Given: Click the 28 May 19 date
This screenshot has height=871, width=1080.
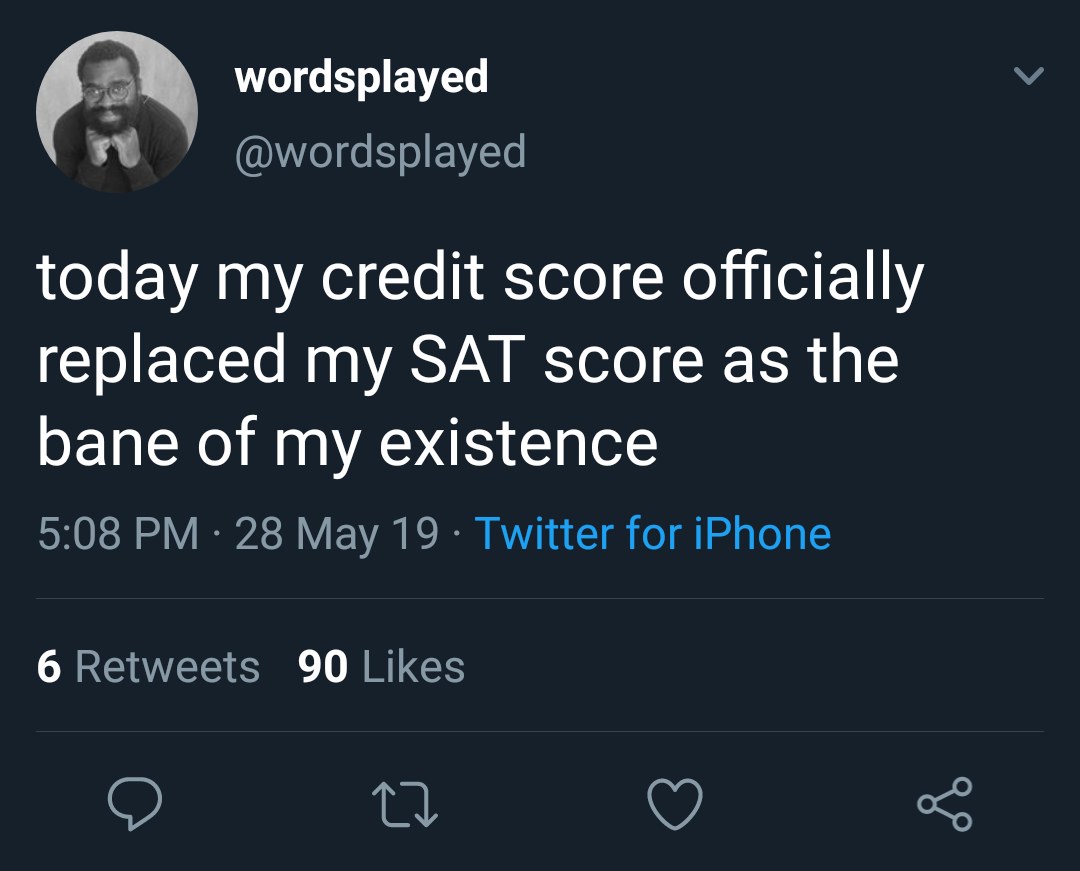Looking at the screenshot, I should point(337,534).
